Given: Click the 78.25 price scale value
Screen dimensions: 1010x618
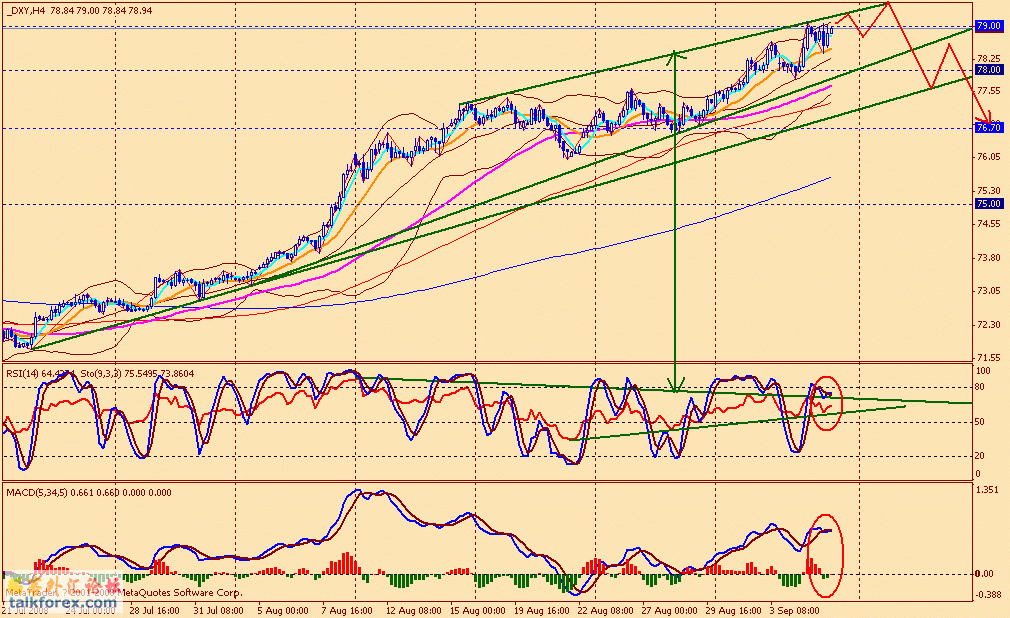Looking at the screenshot, I should tap(989, 59).
